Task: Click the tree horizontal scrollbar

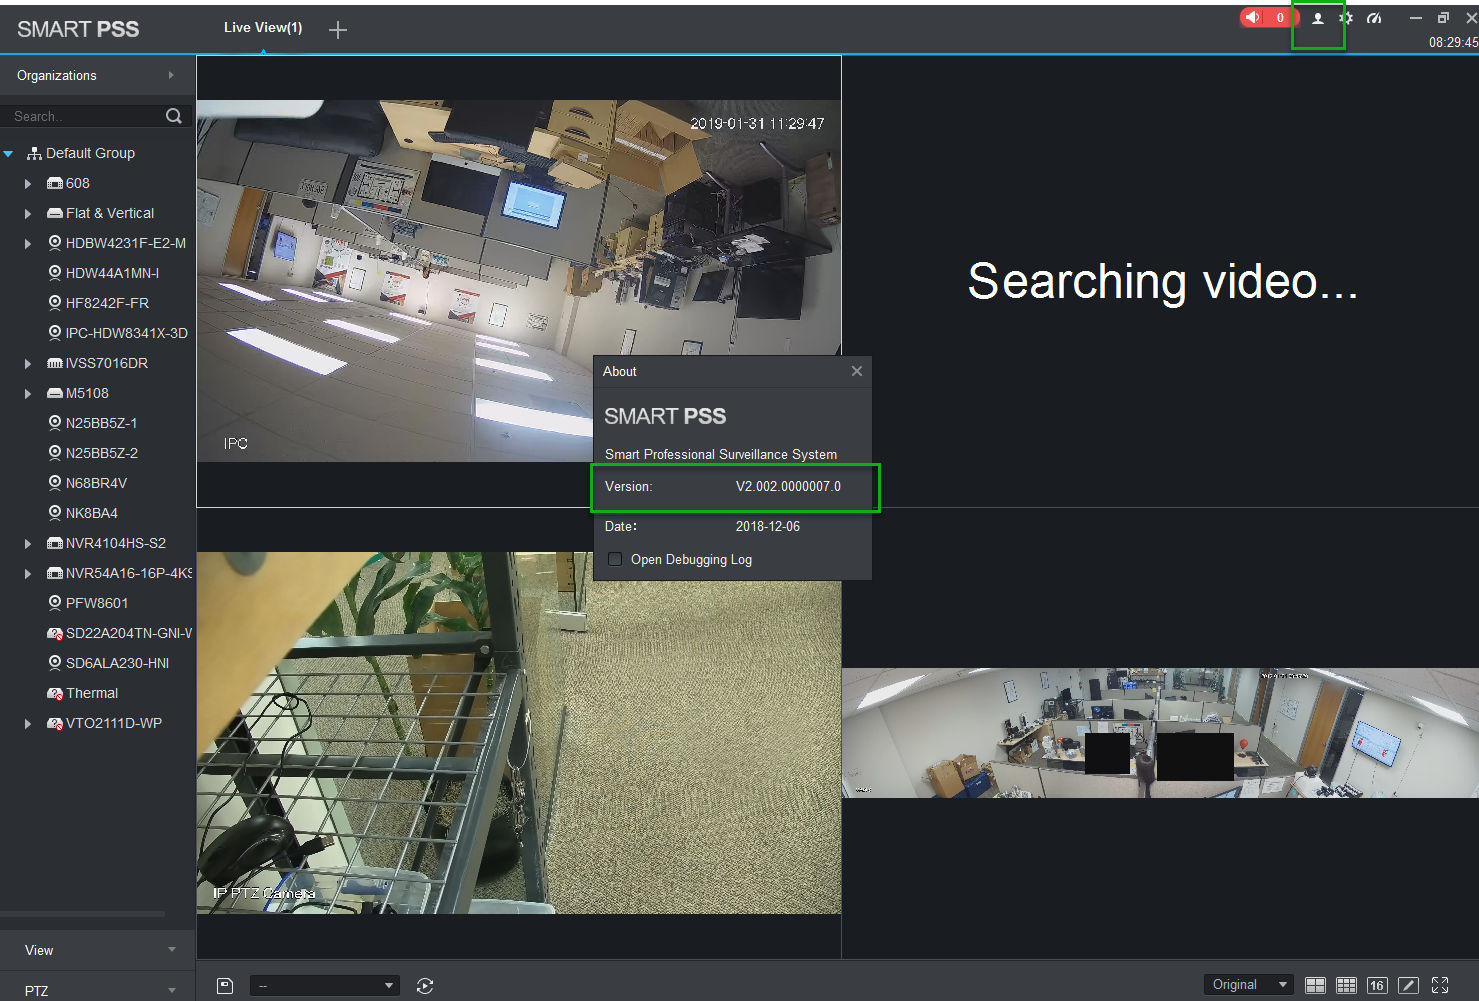Action: click(x=83, y=914)
